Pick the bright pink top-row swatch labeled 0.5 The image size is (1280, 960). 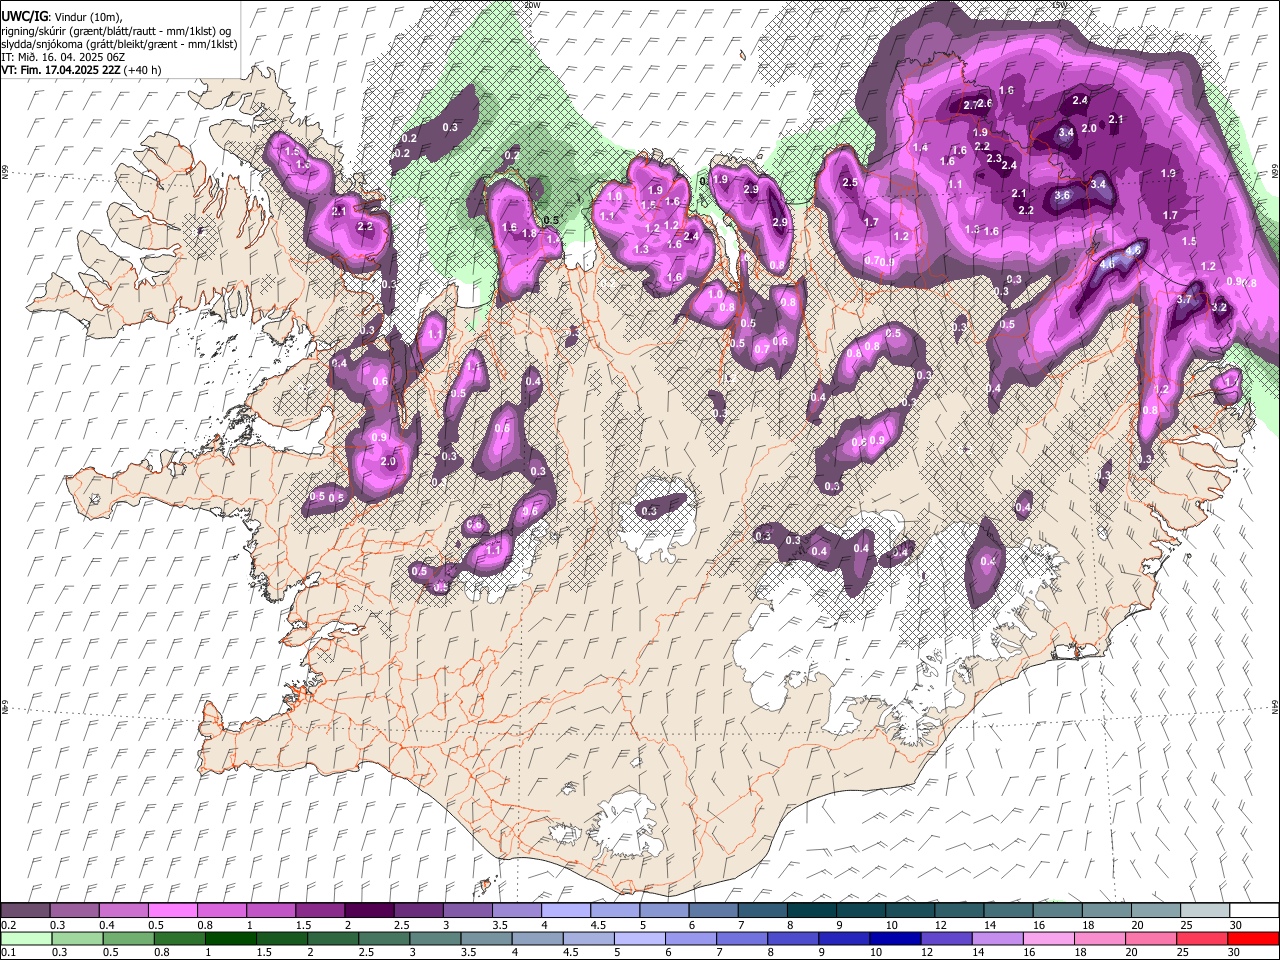(172, 911)
